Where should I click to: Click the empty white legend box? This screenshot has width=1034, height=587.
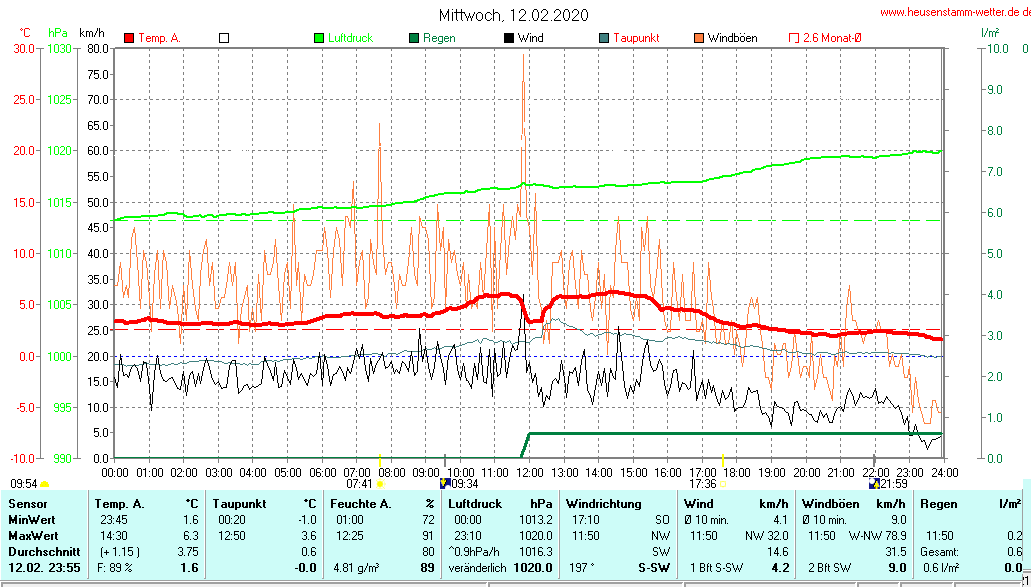(x=224, y=38)
